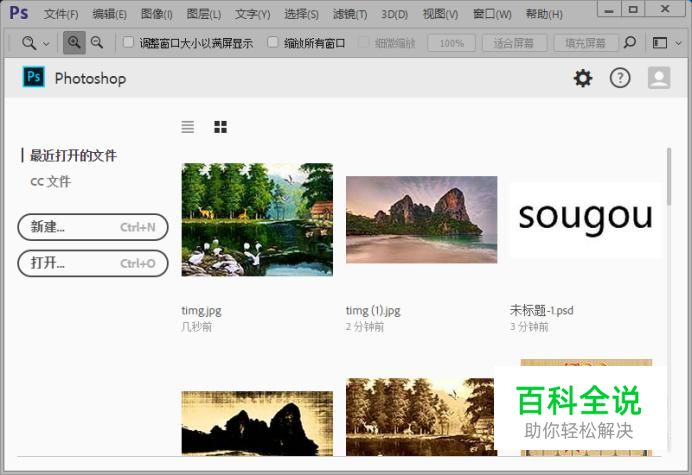The height and width of the screenshot is (475, 692).
Task: Select the zoom out magnifier tool
Action: pos(97,43)
